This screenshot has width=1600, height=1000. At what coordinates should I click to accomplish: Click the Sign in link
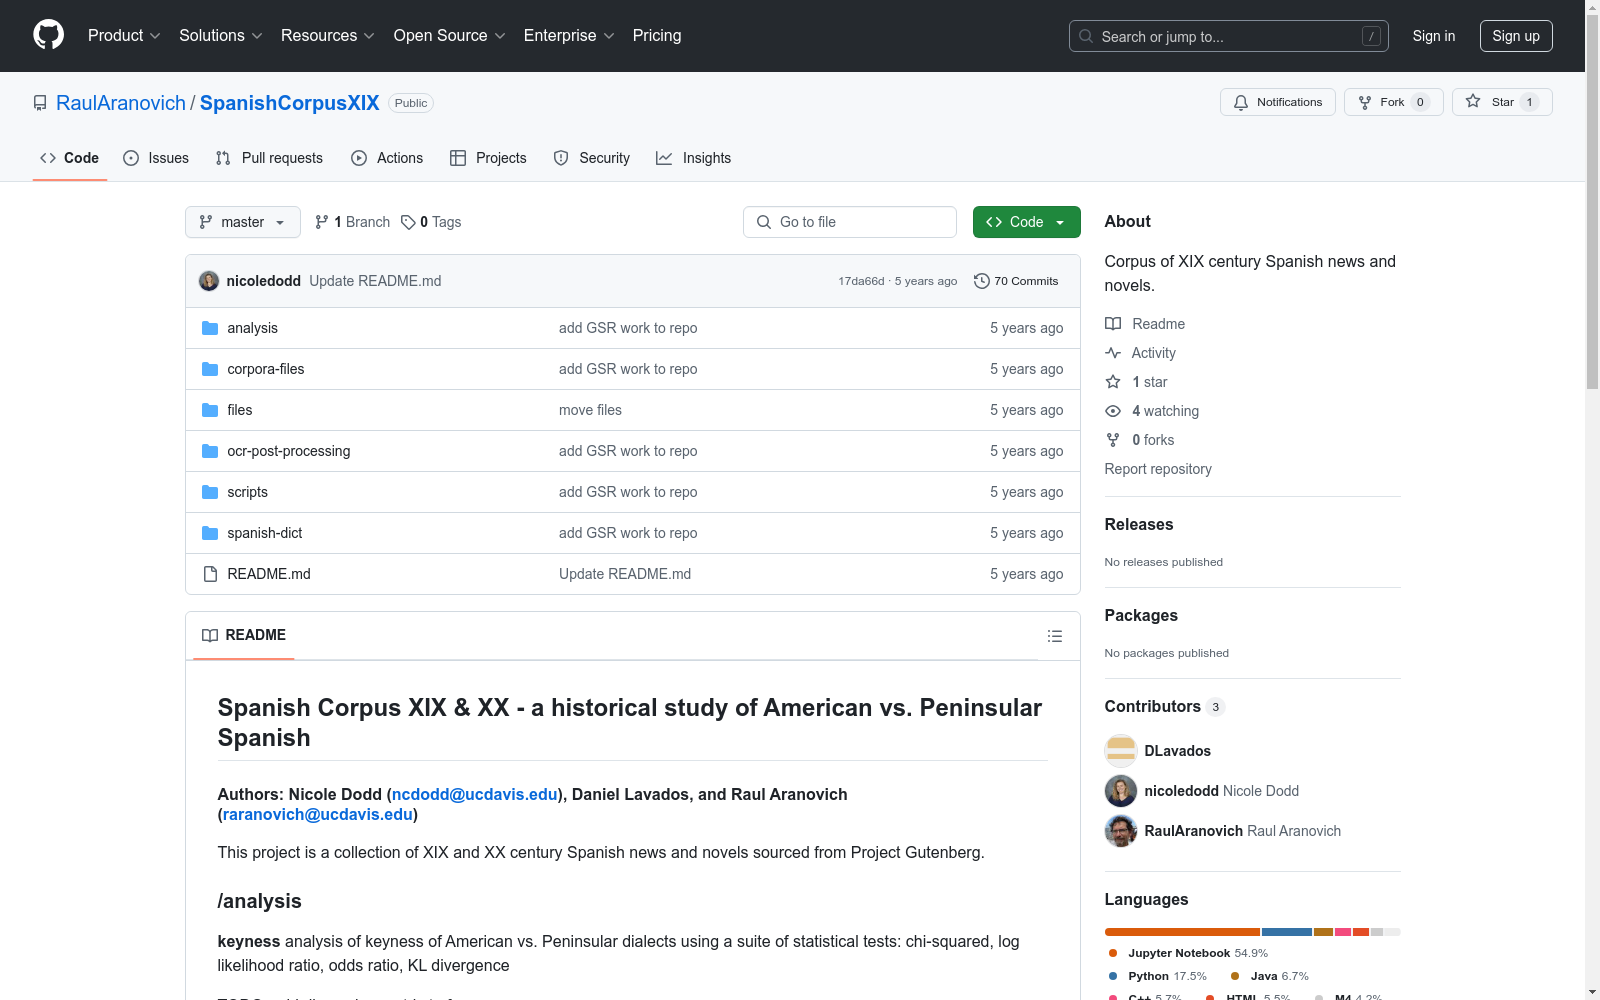[1433, 36]
